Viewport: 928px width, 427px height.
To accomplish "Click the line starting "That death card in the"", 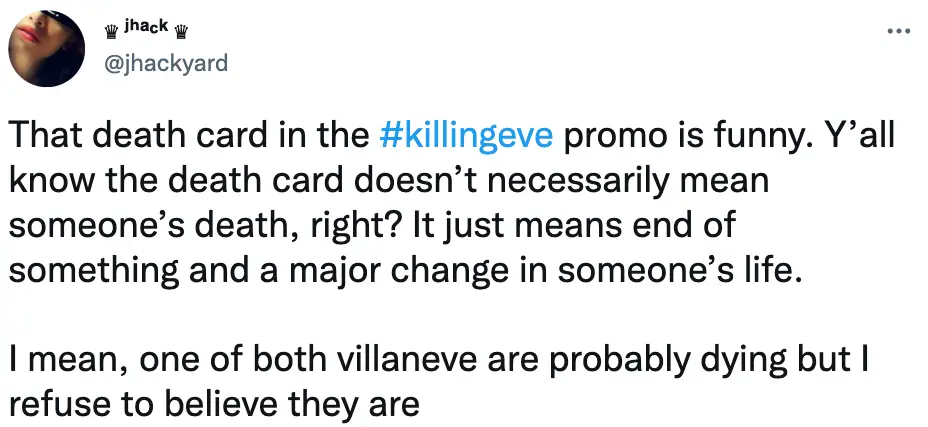I will 450,138.
